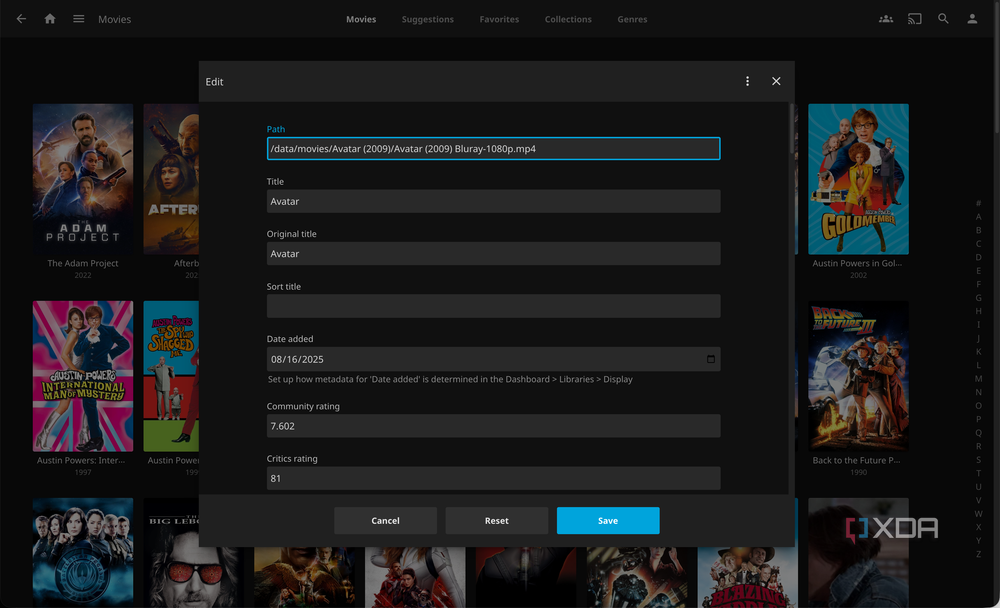Open the hamburger menu icon
Screen dimensions: 1000x608
[x=78, y=19]
